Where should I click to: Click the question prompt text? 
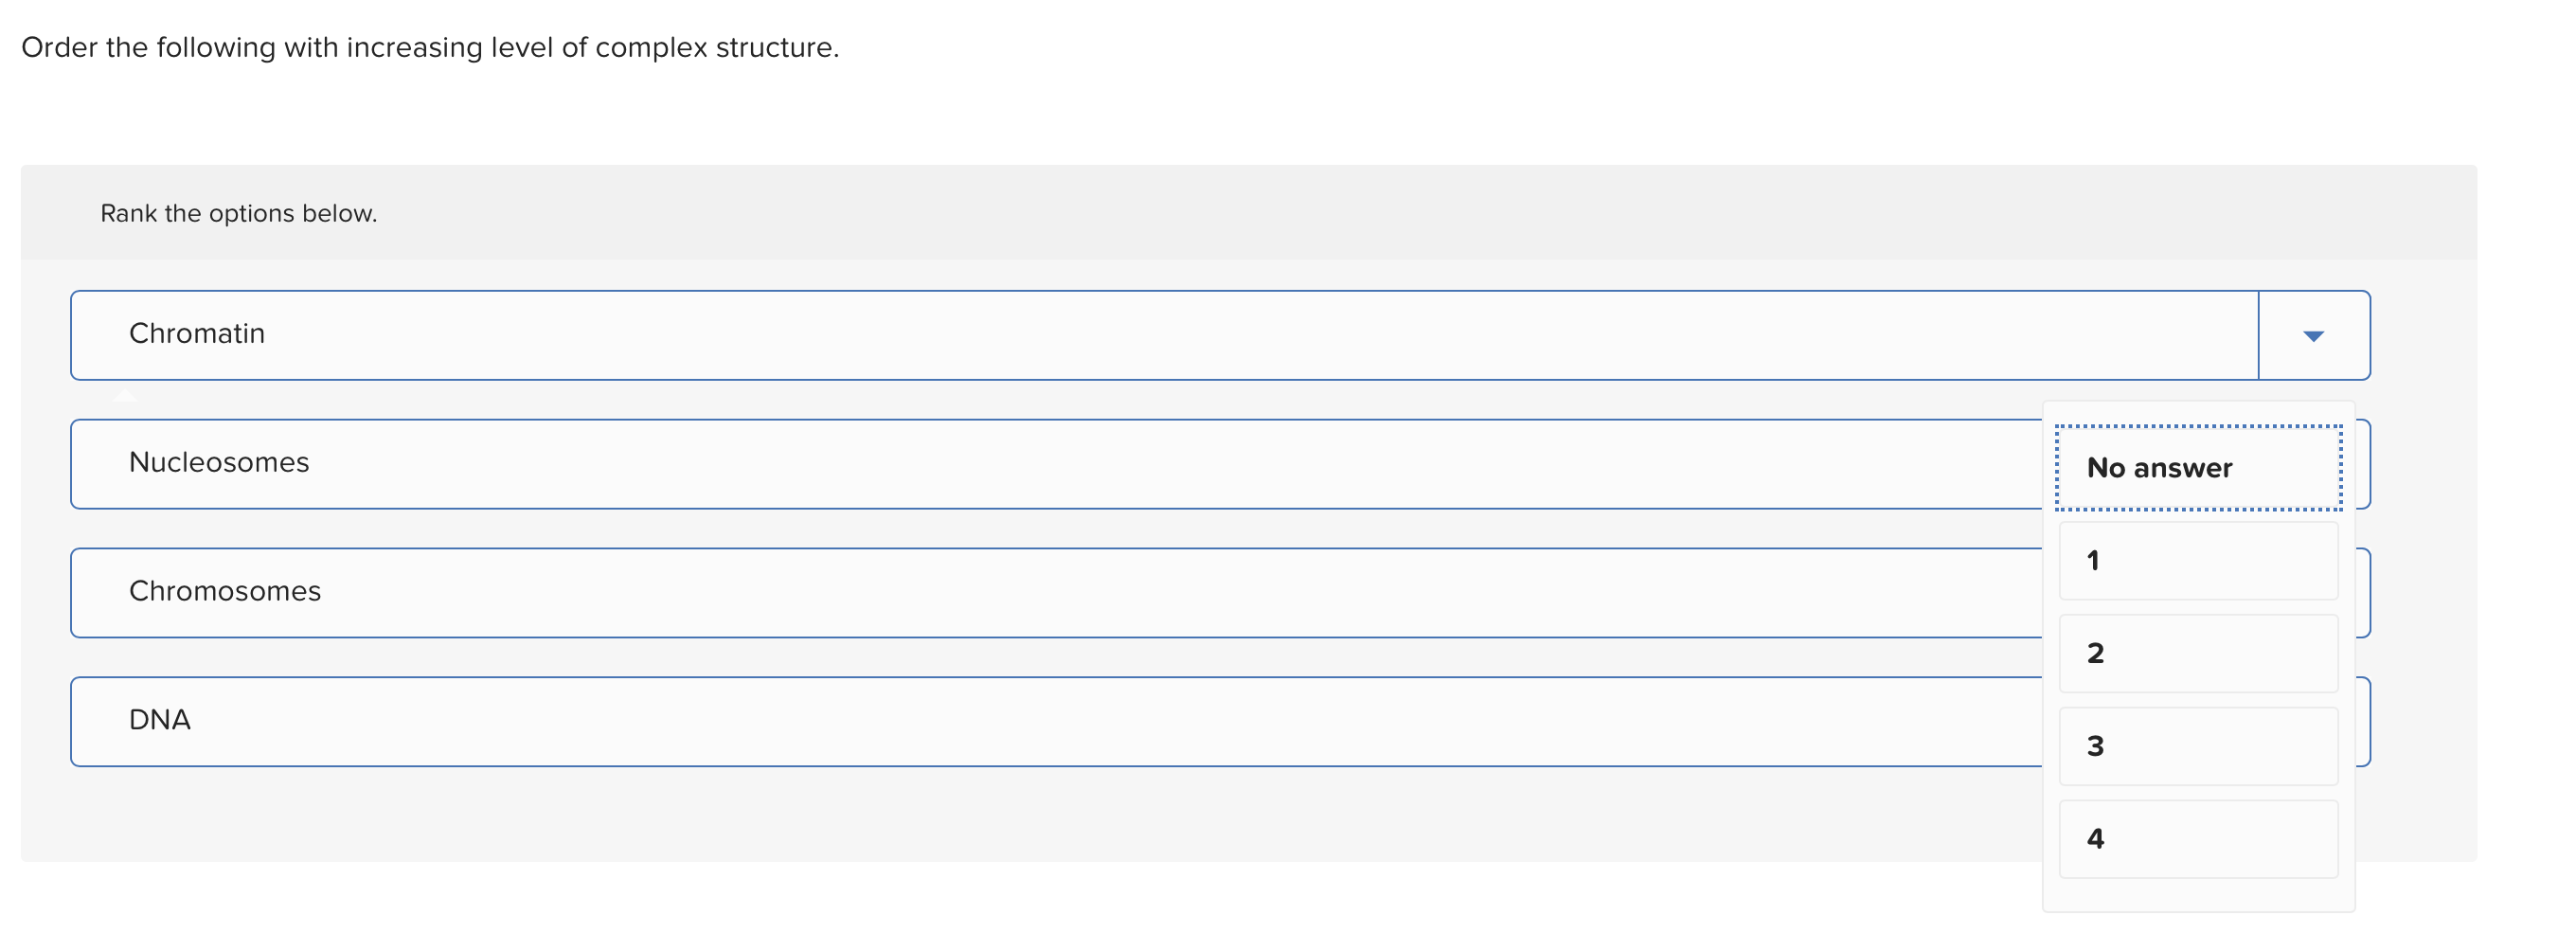[x=430, y=46]
